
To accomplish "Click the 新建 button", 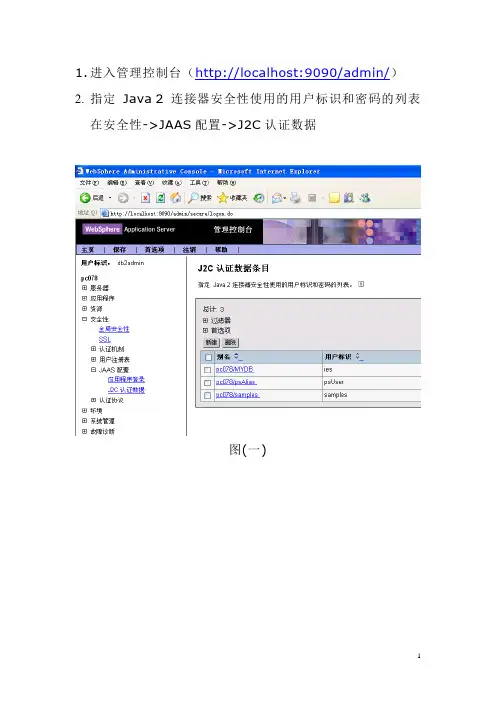I will (x=211, y=342).
